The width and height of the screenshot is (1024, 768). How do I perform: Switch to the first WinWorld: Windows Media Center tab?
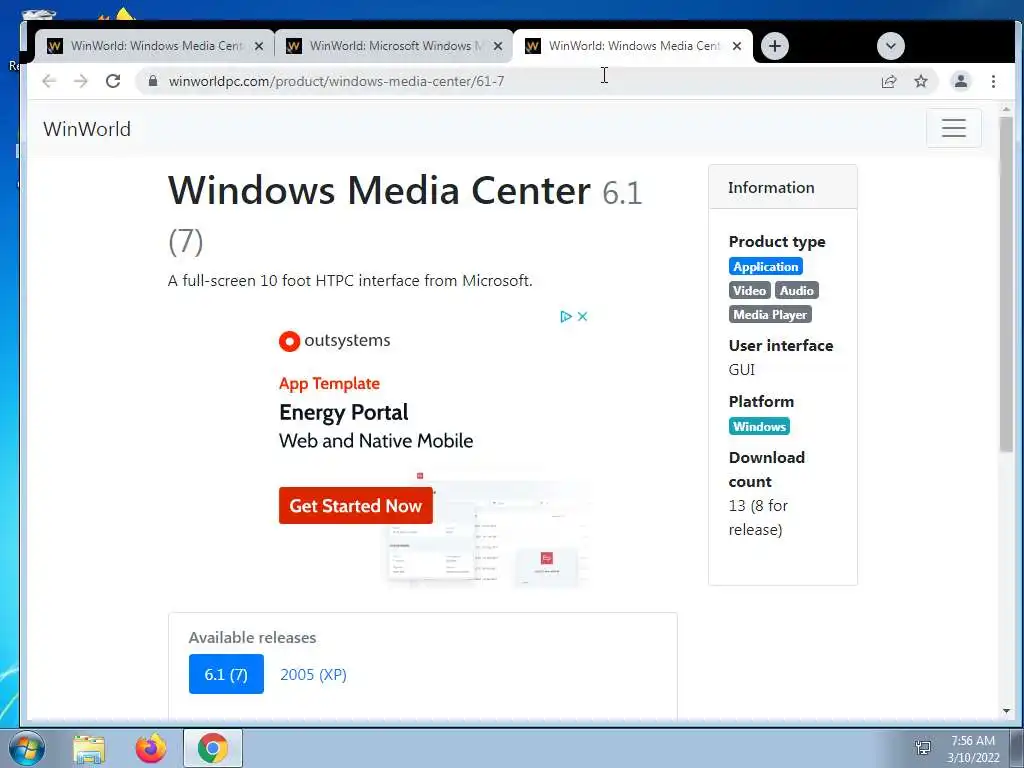pos(155,46)
